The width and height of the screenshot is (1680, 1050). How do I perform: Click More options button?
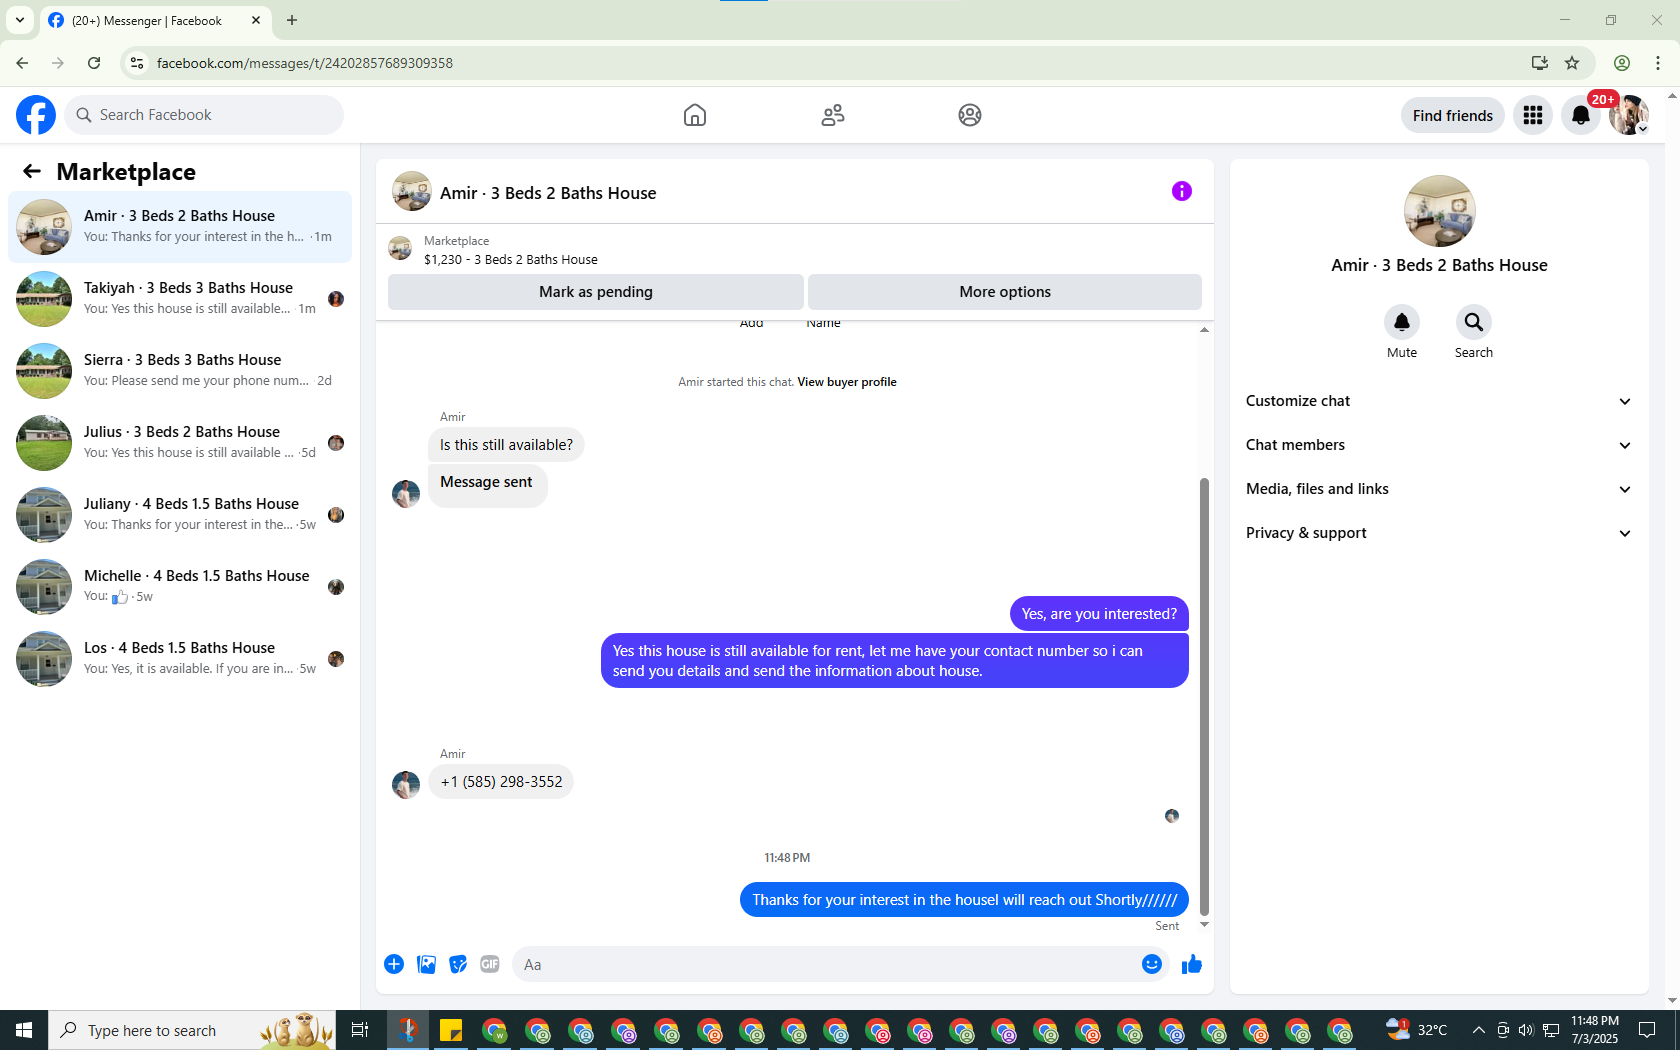[x=1005, y=292]
